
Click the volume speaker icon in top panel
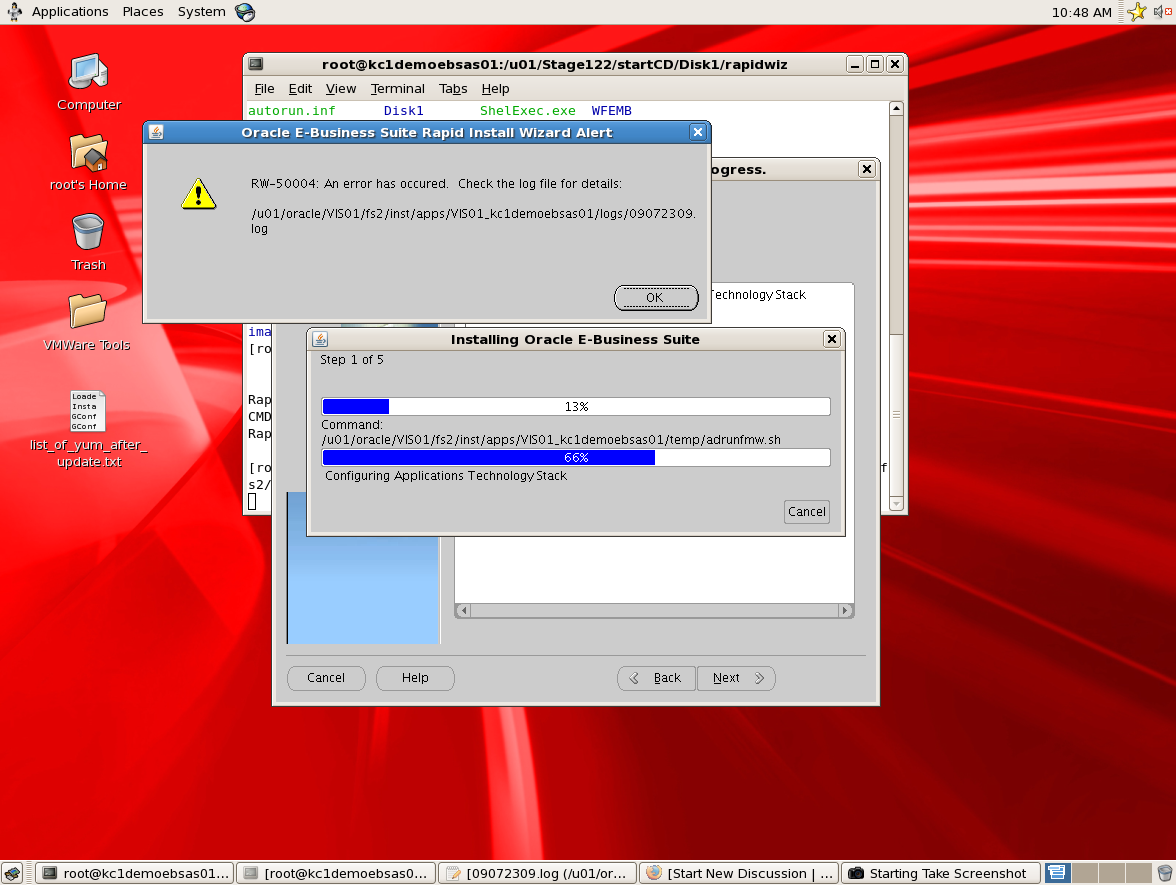point(1162,12)
